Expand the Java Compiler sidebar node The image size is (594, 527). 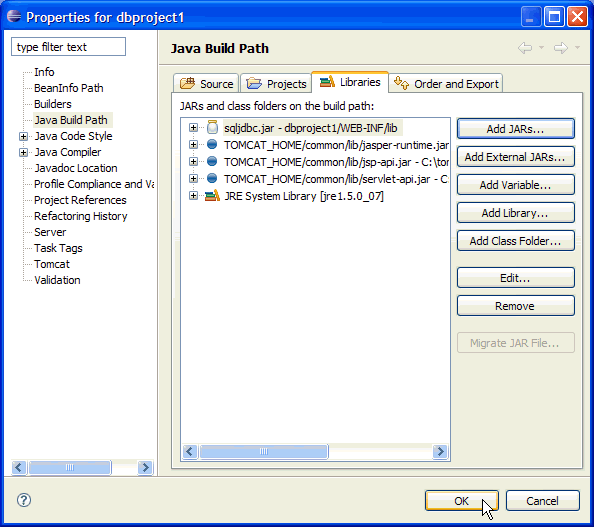(x=23, y=152)
